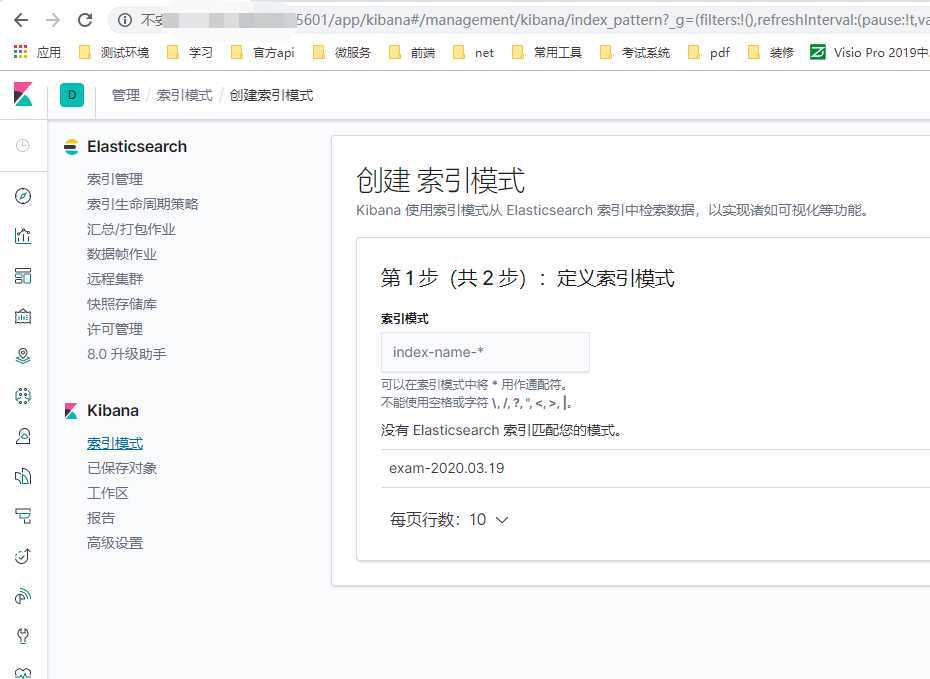Click the Kibana section heading
930x679 pixels.
pos(113,410)
